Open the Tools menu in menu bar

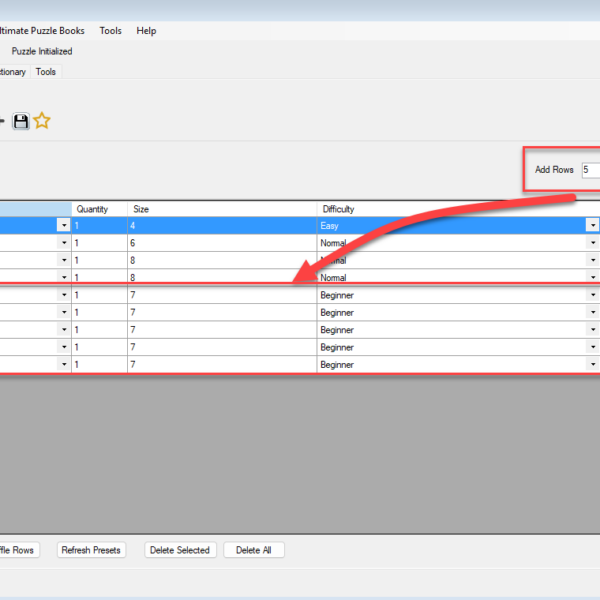pos(110,31)
